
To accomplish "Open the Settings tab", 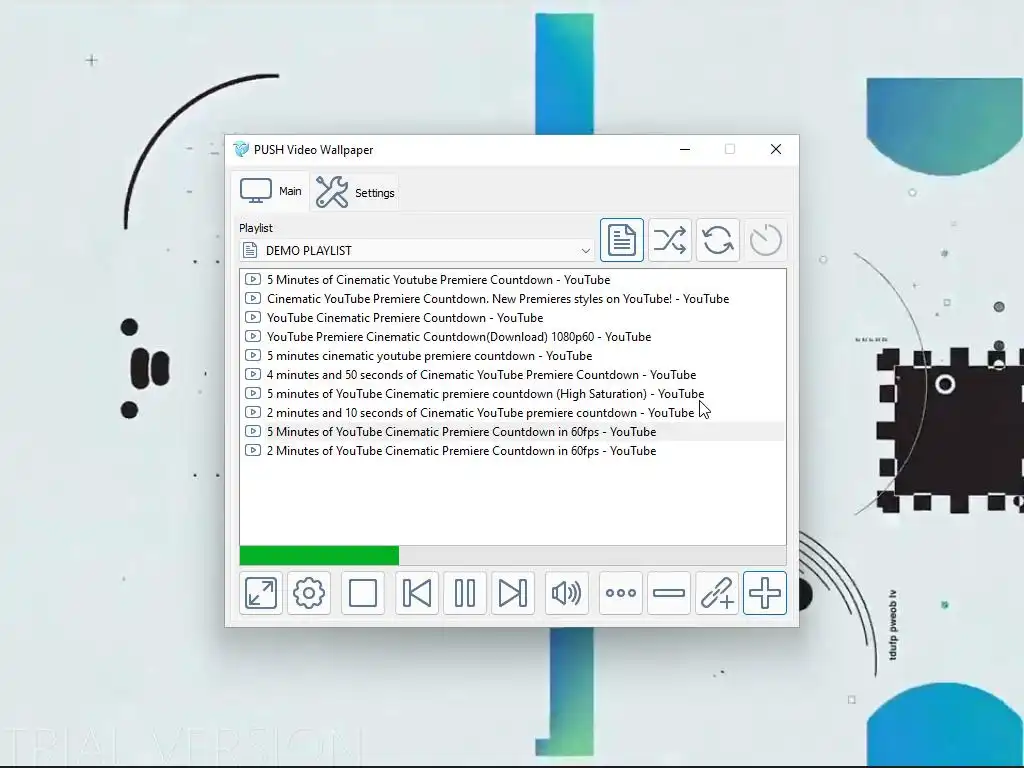I will pos(355,193).
